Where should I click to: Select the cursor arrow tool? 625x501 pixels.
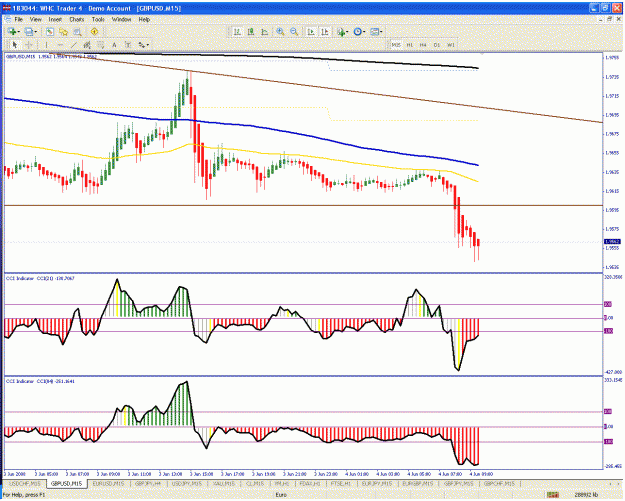15,45
